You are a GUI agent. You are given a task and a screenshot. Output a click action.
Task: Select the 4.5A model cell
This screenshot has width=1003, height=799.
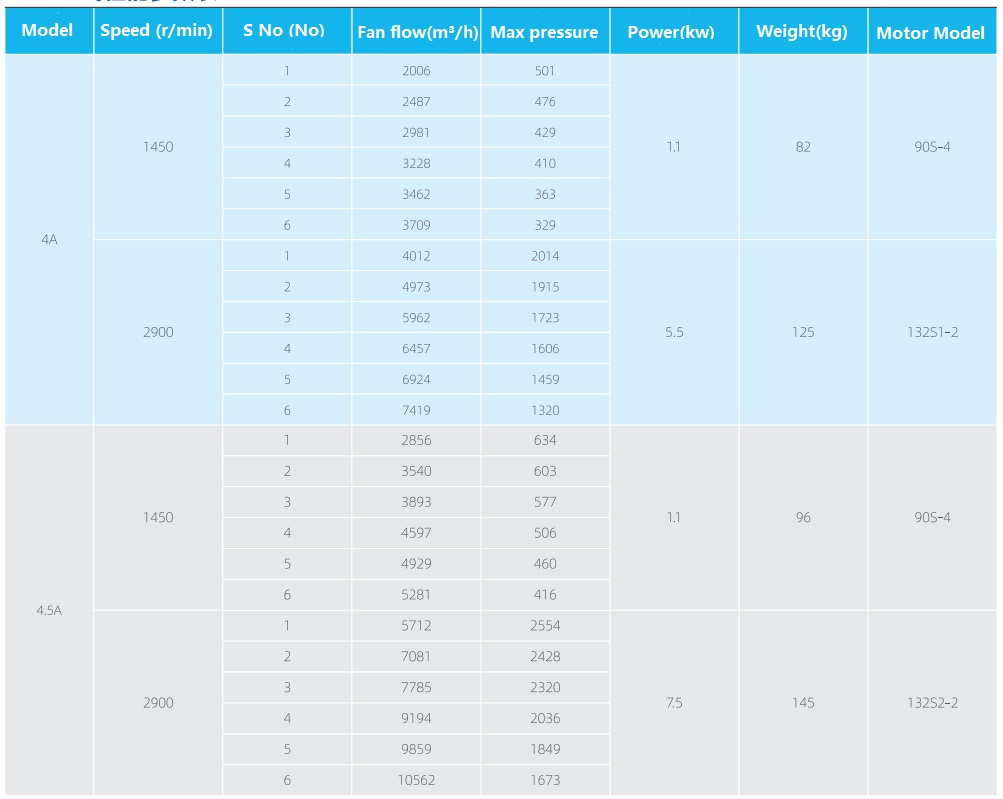(x=49, y=610)
